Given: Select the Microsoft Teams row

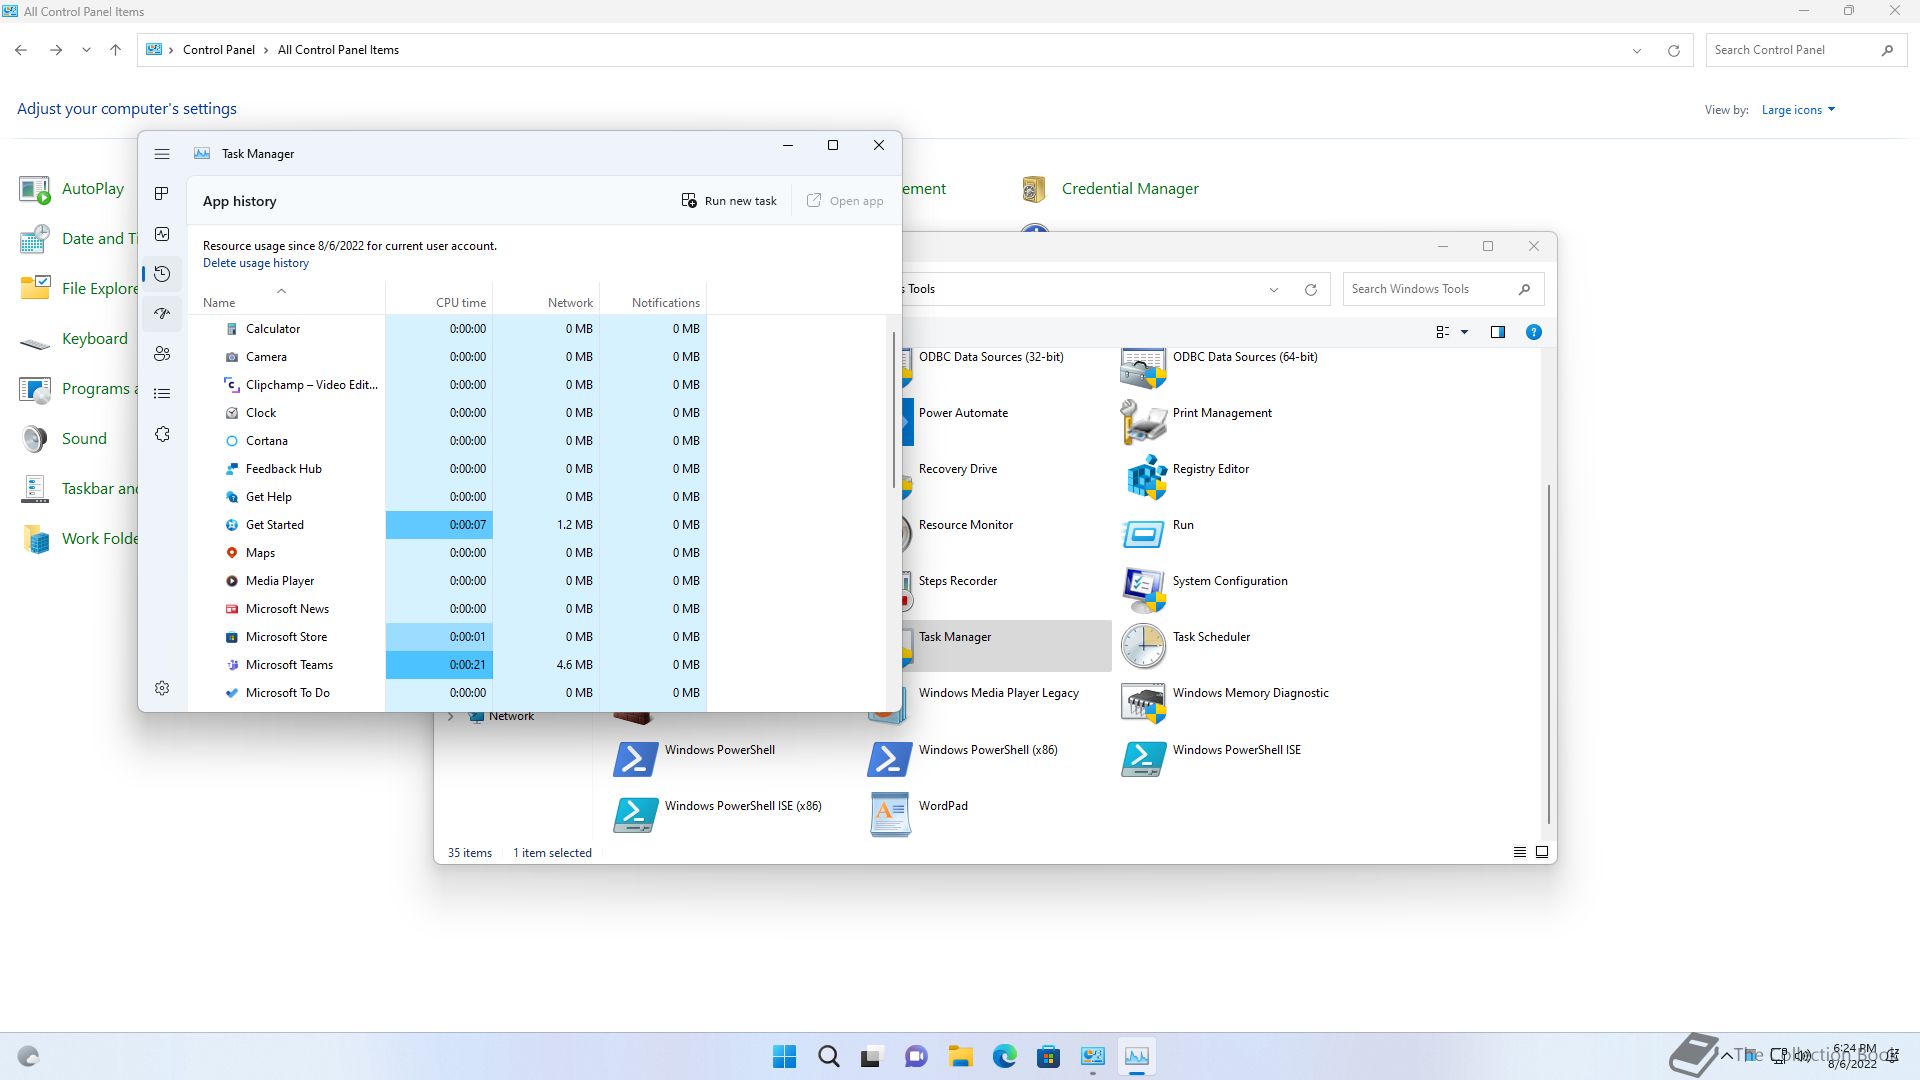Looking at the screenshot, I should pos(446,665).
